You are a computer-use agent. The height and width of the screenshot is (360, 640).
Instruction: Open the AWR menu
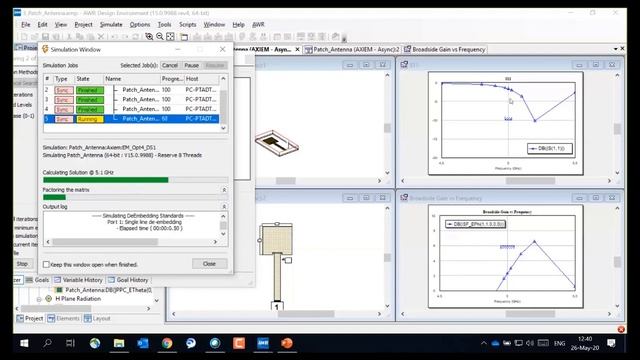click(258, 24)
